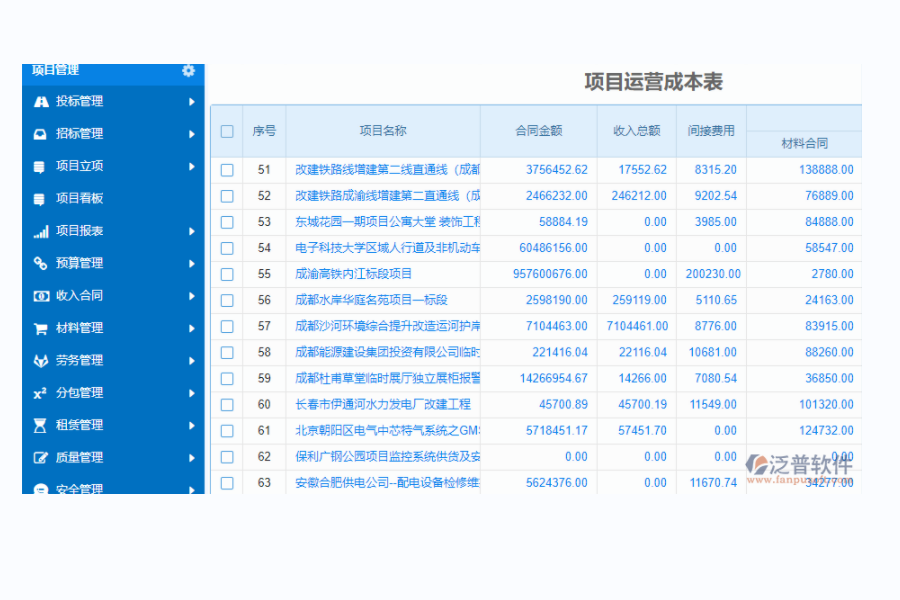Click the 预算管理 key icon
The height and width of the screenshot is (600, 900).
point(39,263)
